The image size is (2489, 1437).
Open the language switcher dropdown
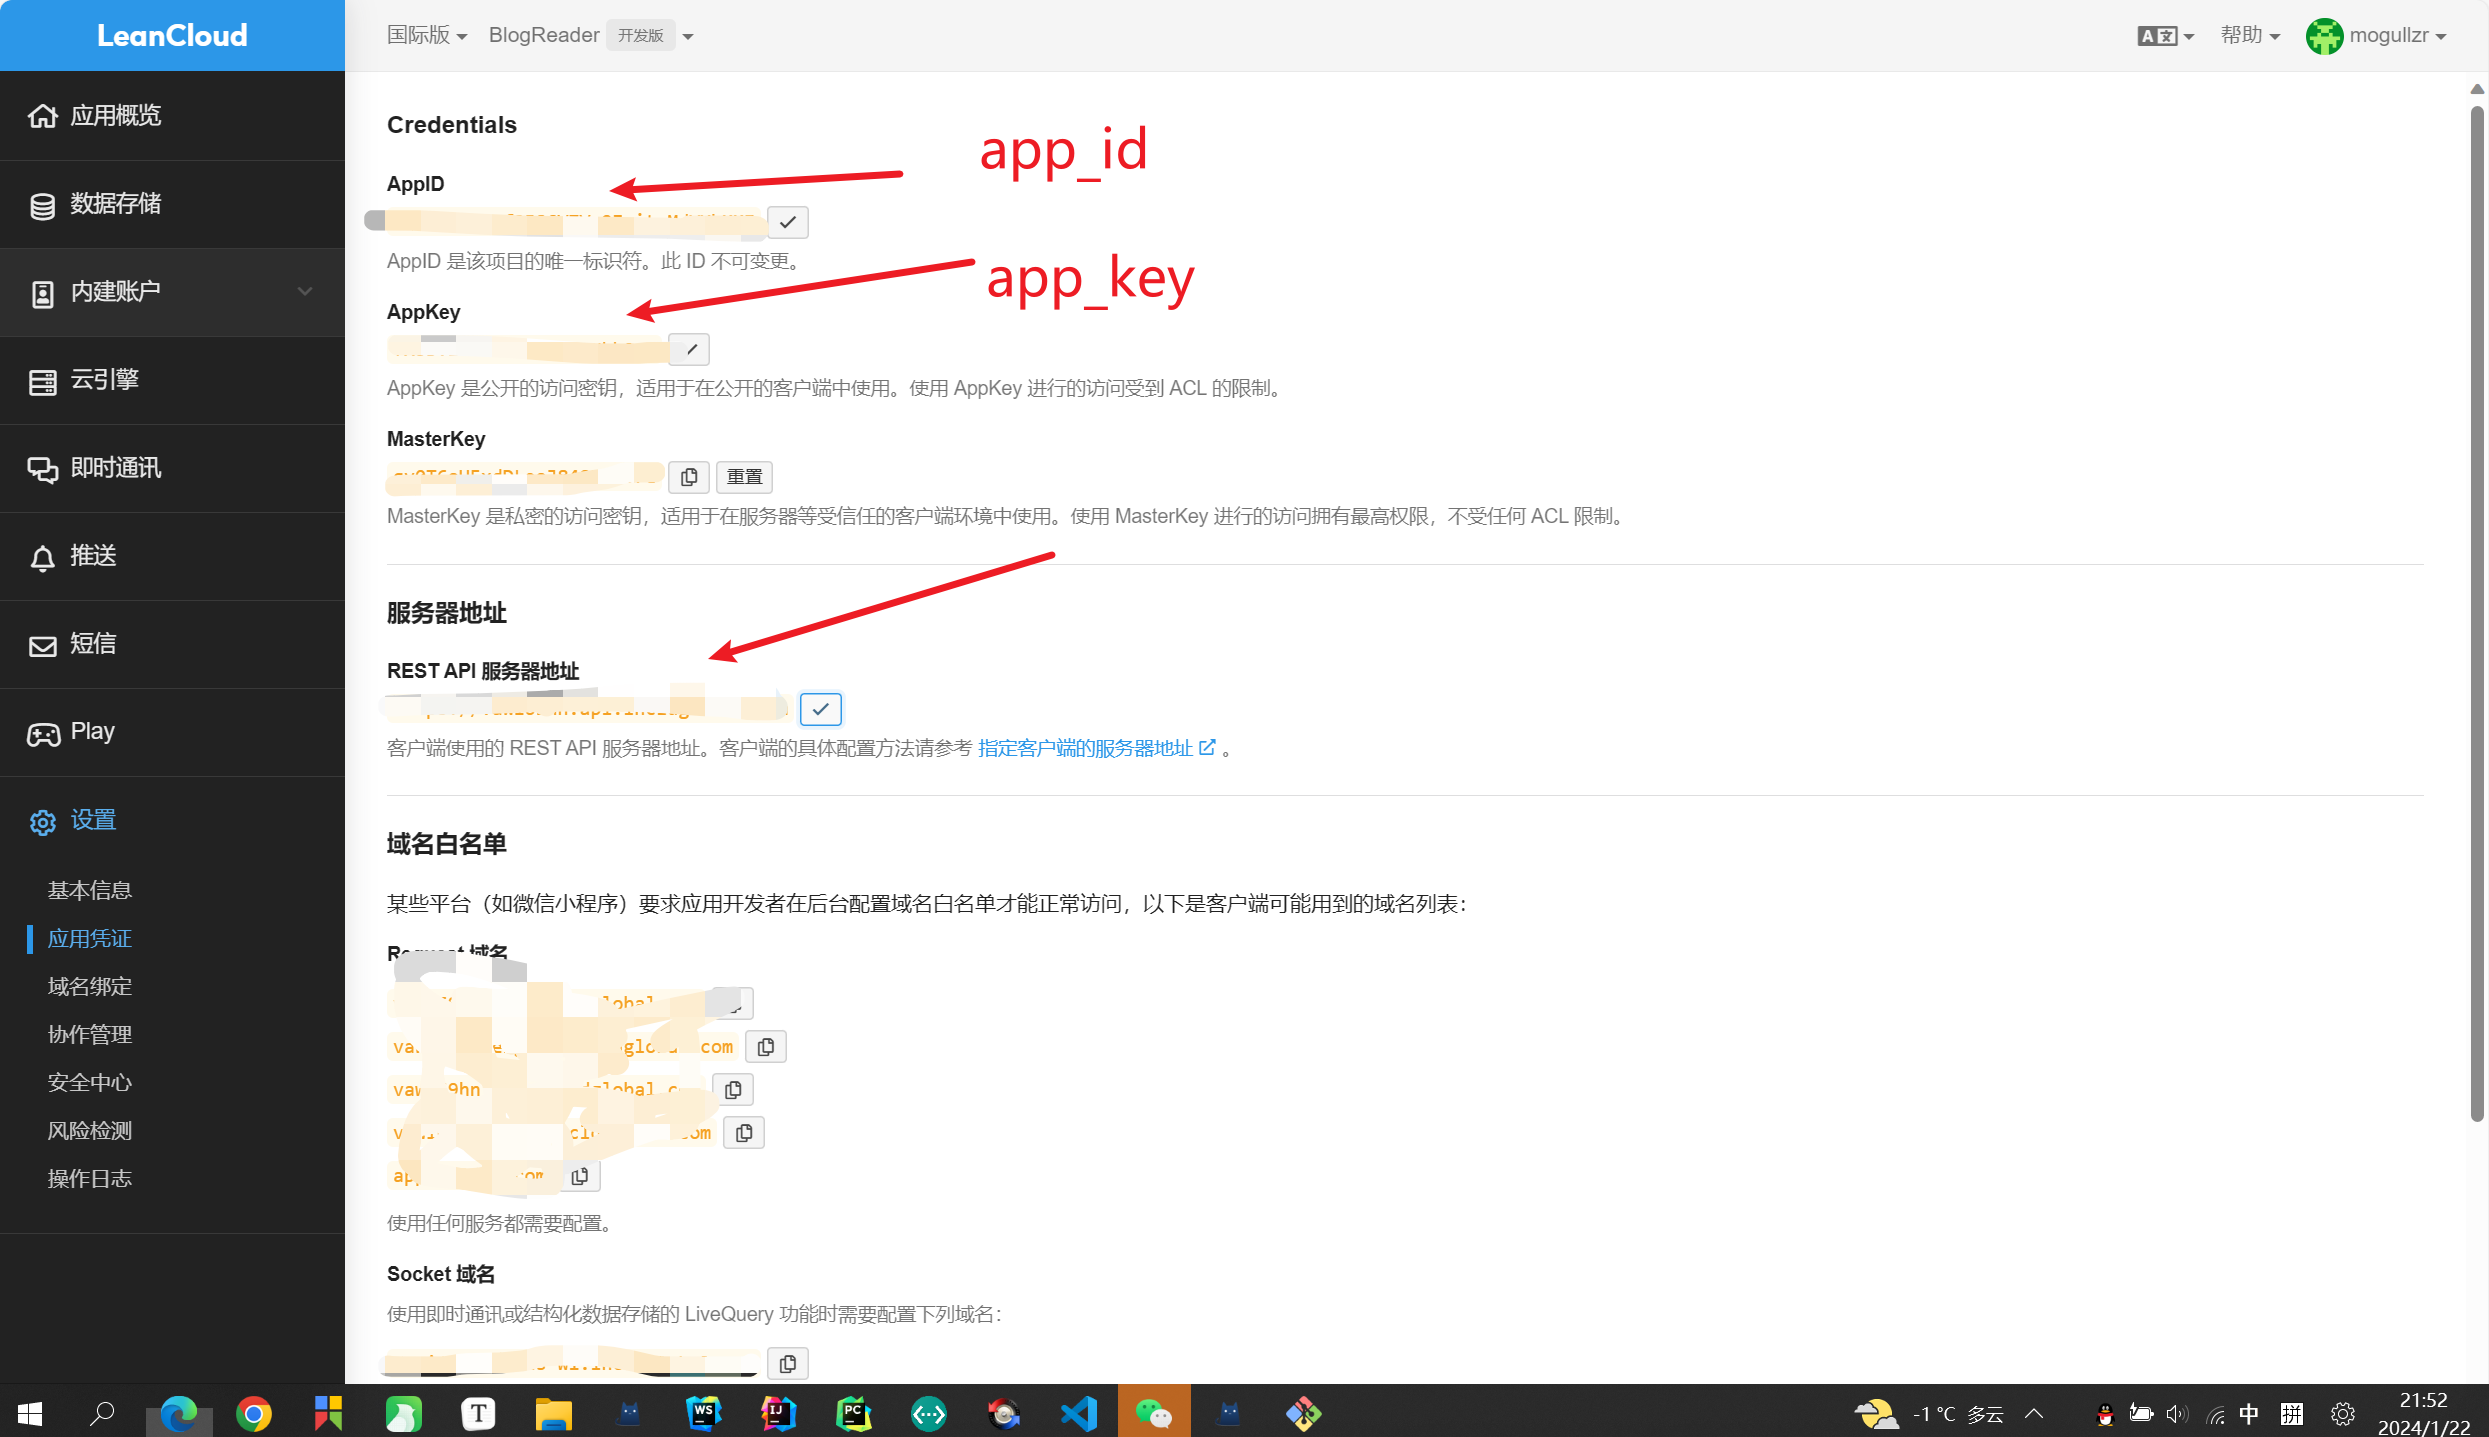(2165, 36)
